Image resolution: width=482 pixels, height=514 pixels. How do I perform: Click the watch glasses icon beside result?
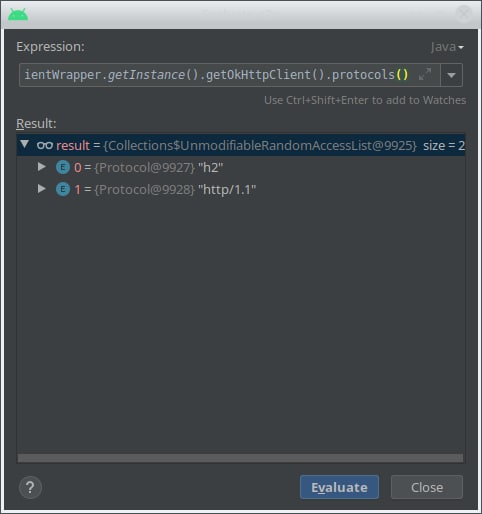(45, 145)
